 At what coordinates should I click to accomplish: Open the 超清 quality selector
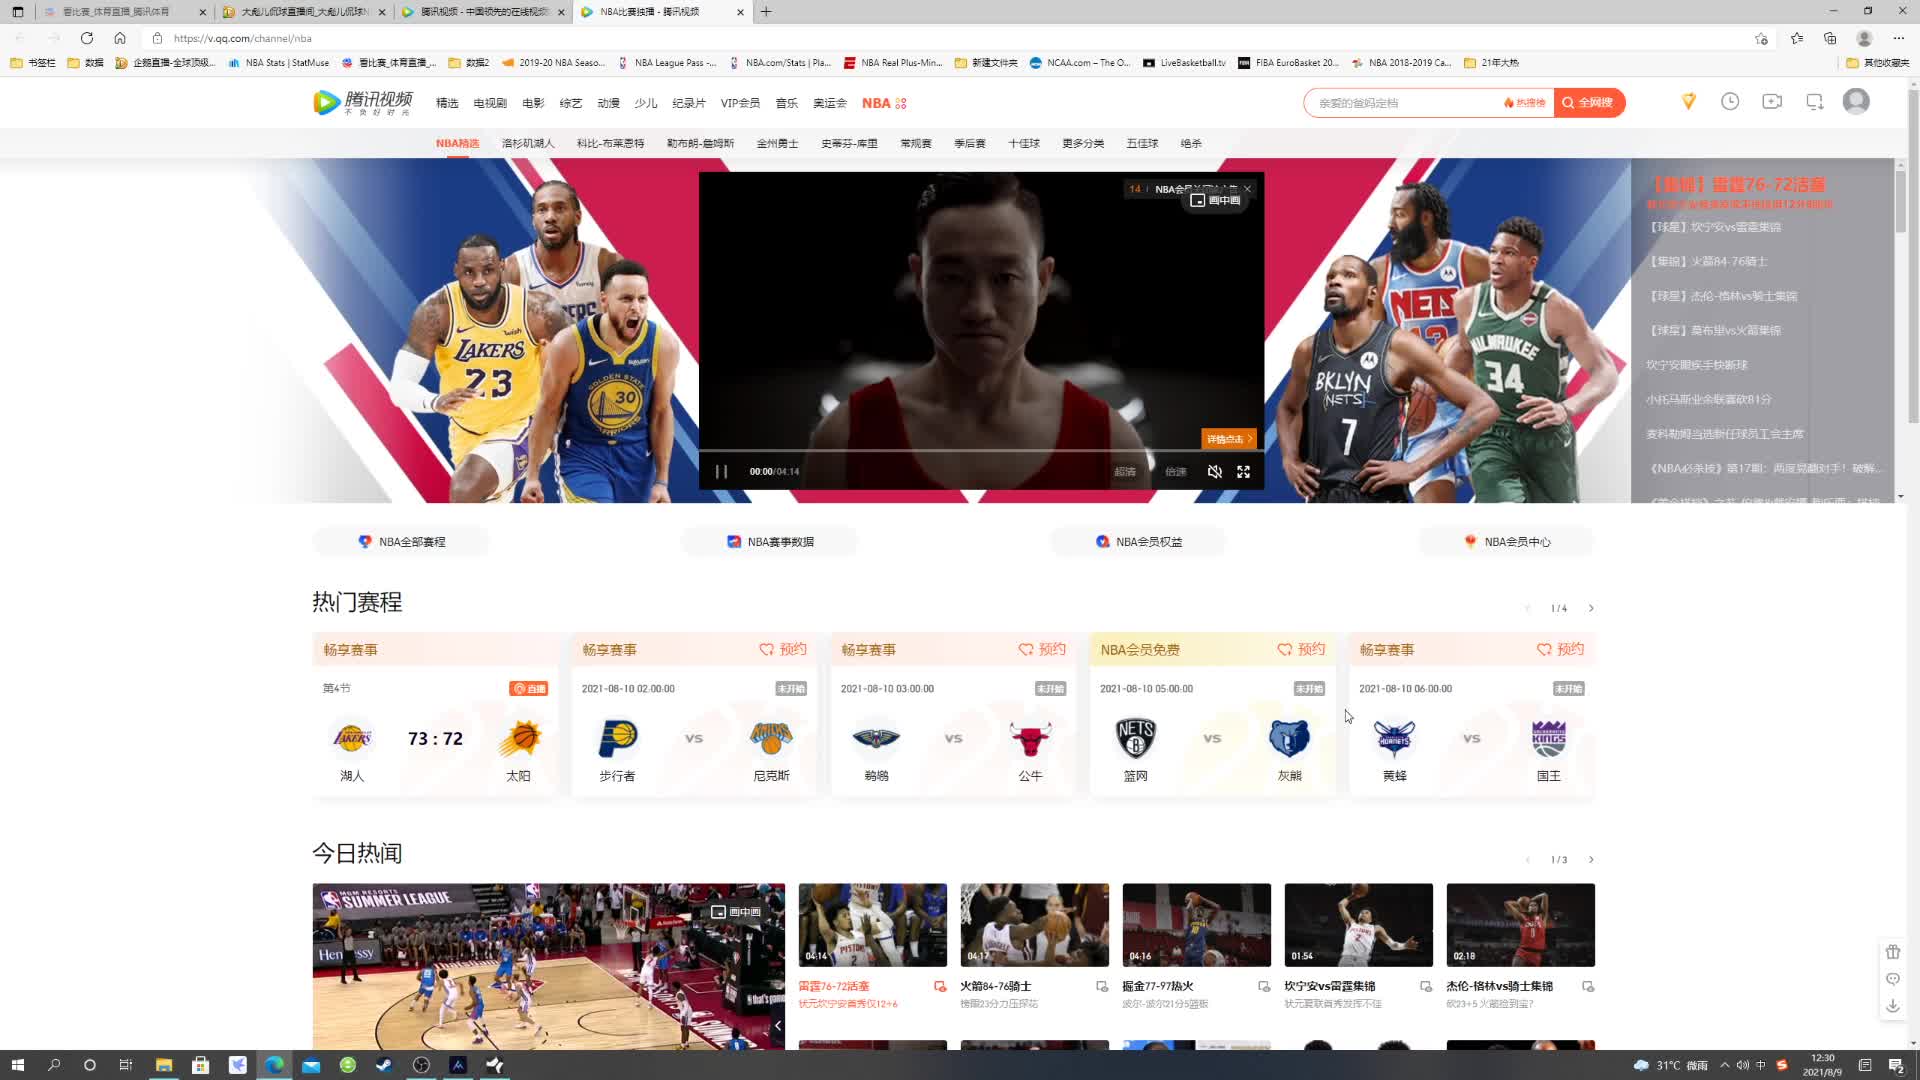pos(1125,472)
